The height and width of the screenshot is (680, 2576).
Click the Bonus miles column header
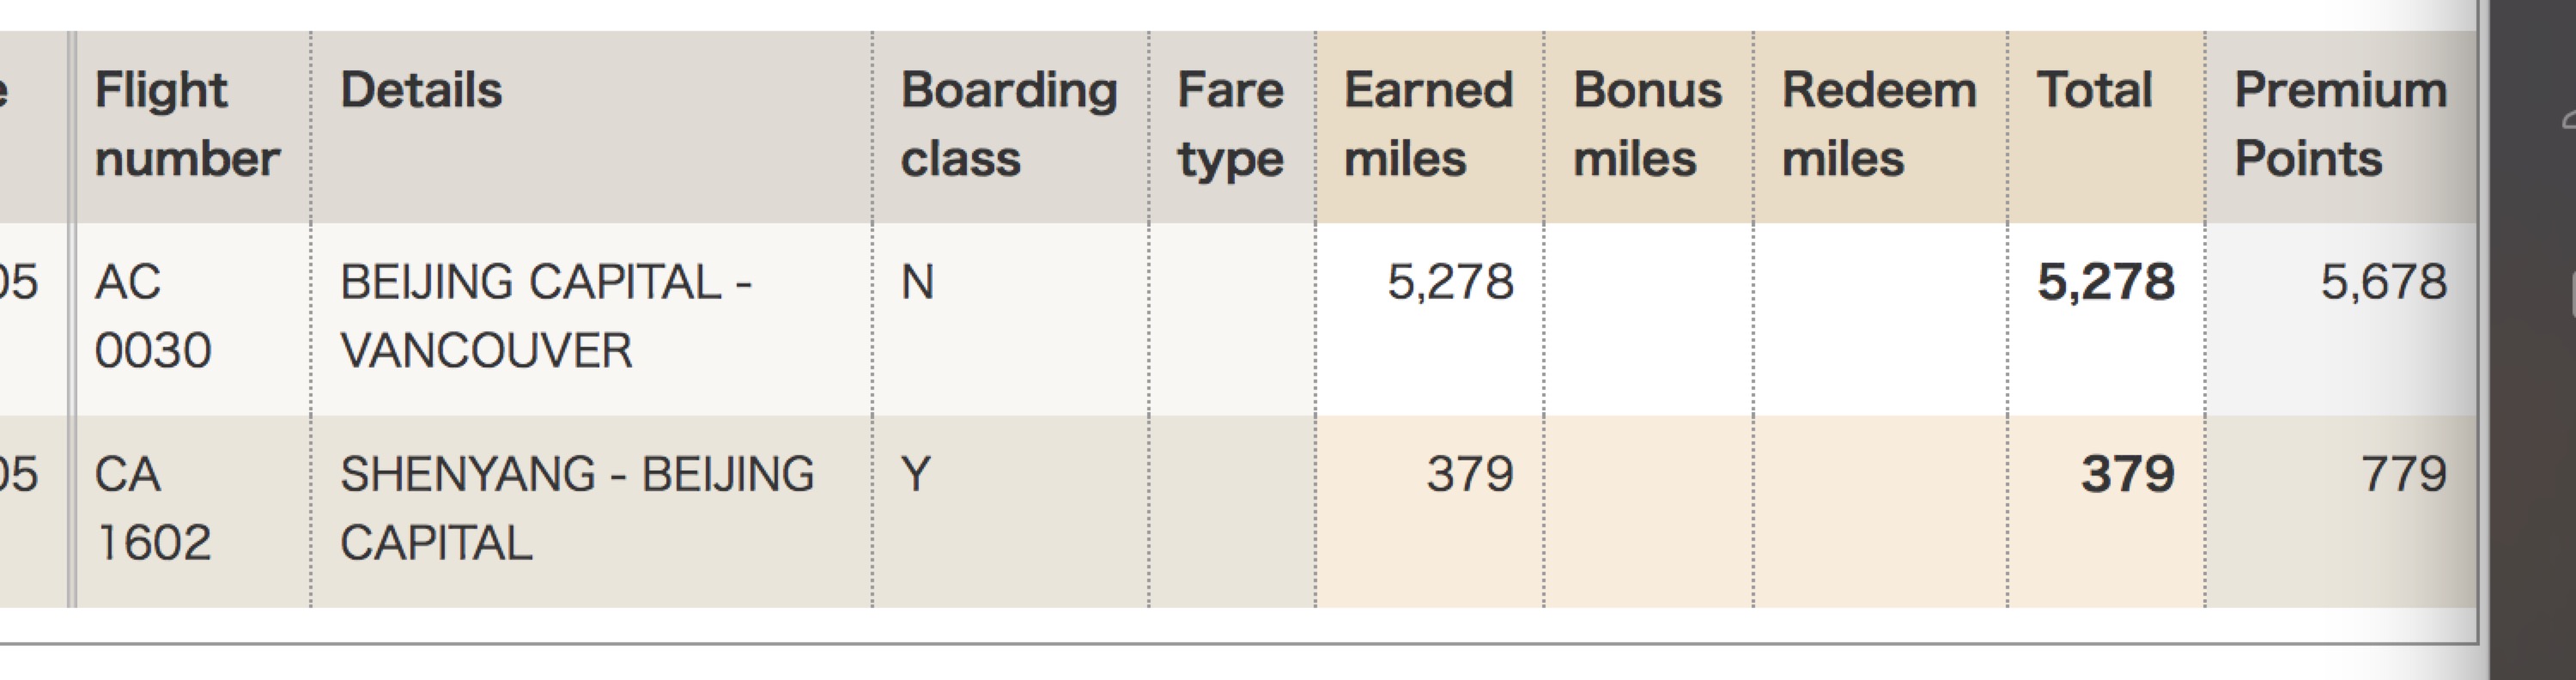click(x=1649, y=126)
